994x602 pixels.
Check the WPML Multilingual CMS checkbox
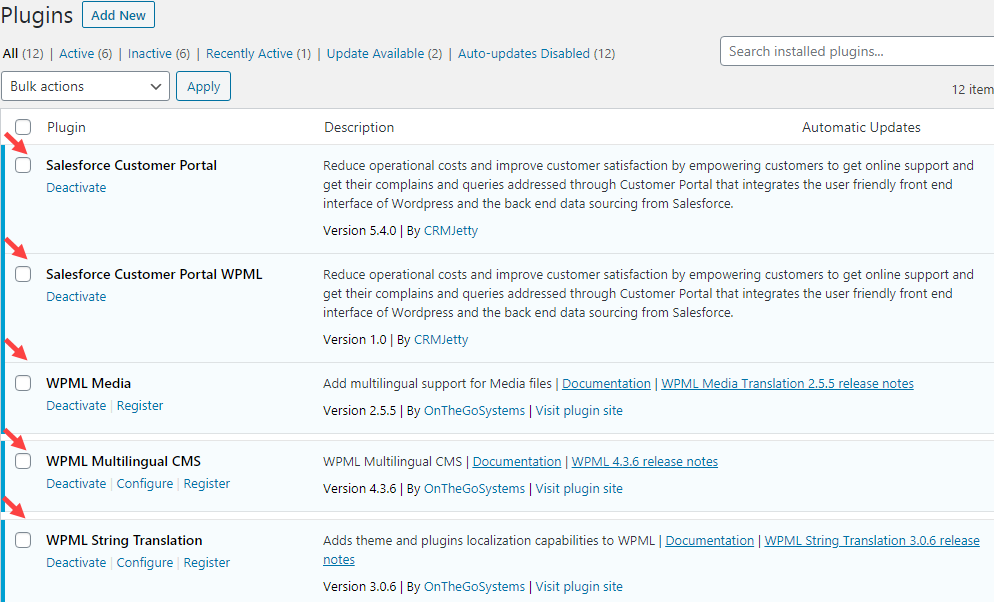point(23,461)
